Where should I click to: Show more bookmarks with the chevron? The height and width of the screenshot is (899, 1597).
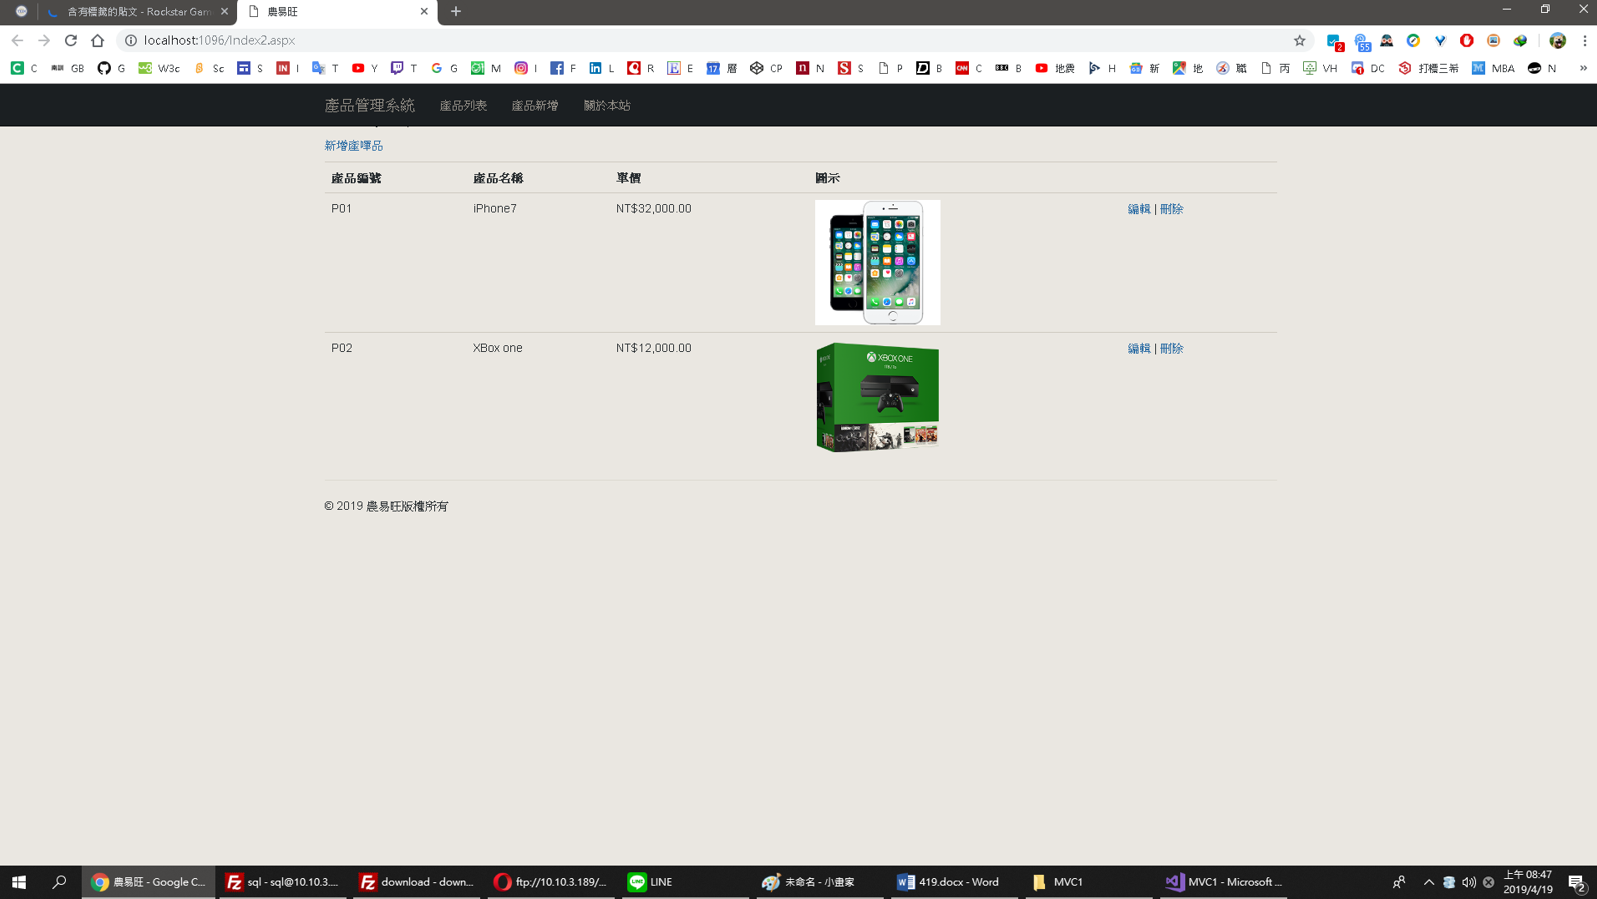(1583, 68)
